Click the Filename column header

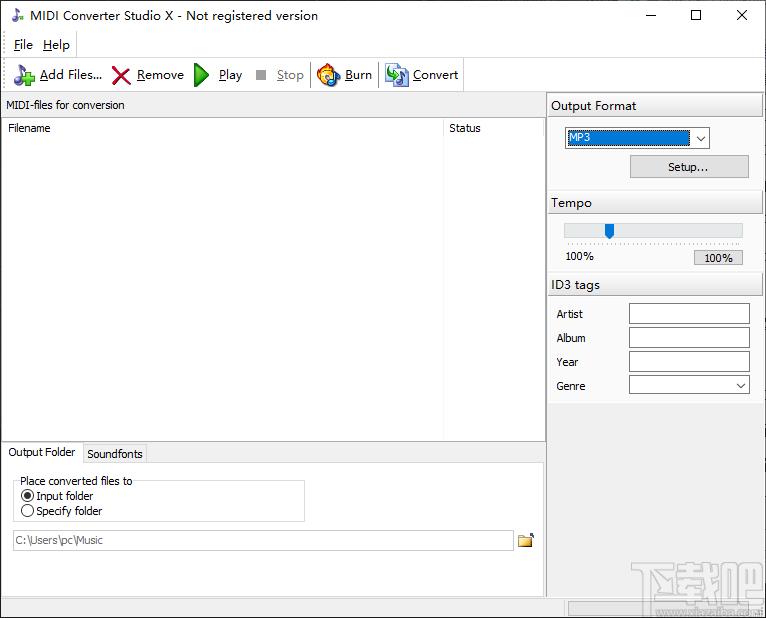223,128
